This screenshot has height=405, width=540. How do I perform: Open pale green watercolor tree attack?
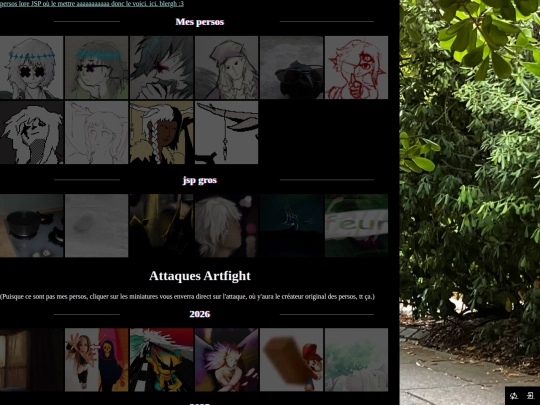pyautogui.click(x=356, y=360)
